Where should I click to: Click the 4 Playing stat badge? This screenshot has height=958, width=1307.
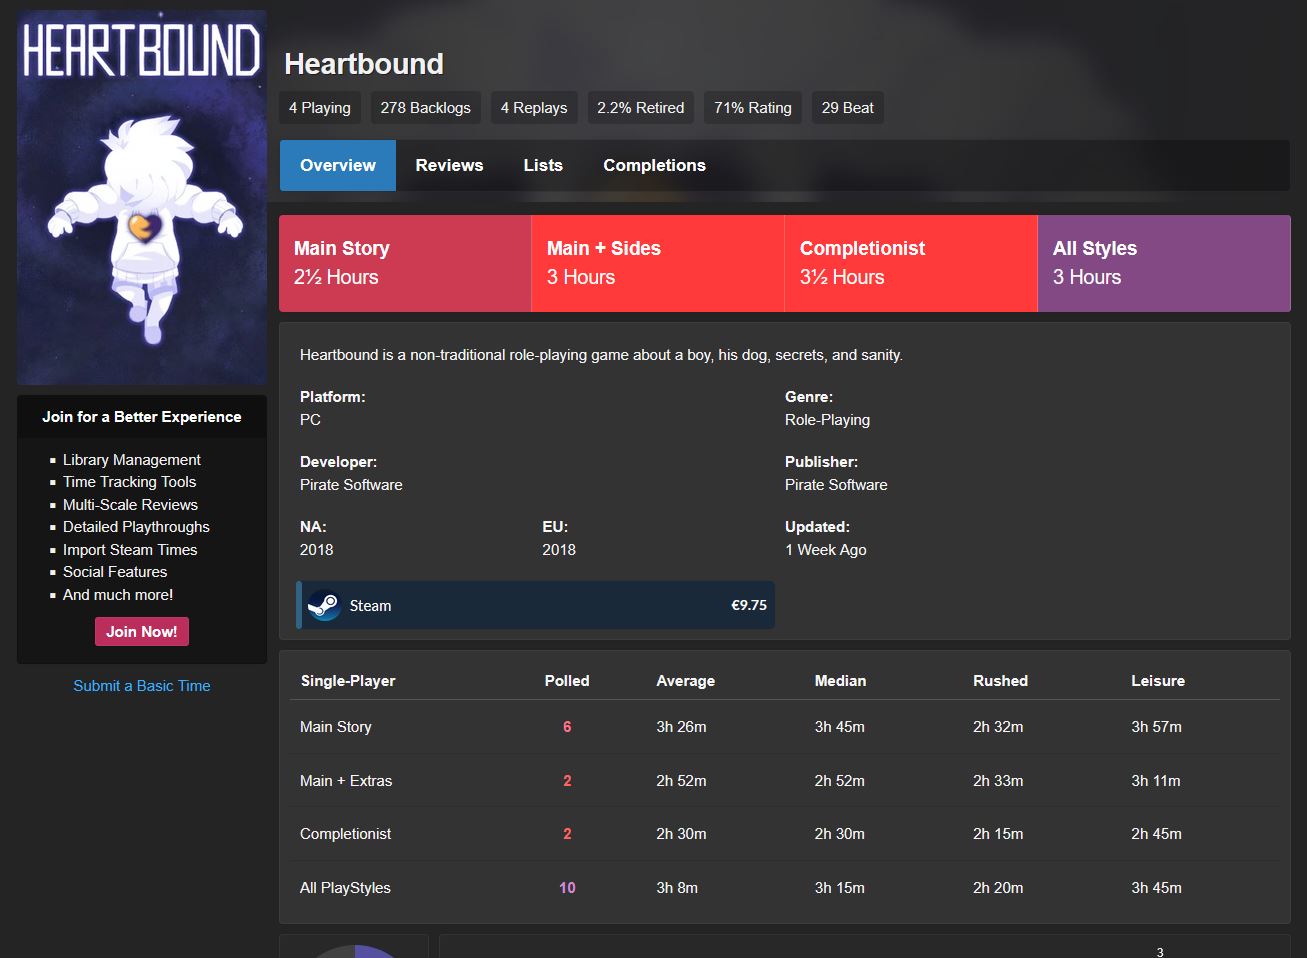[x=320, y=108]
